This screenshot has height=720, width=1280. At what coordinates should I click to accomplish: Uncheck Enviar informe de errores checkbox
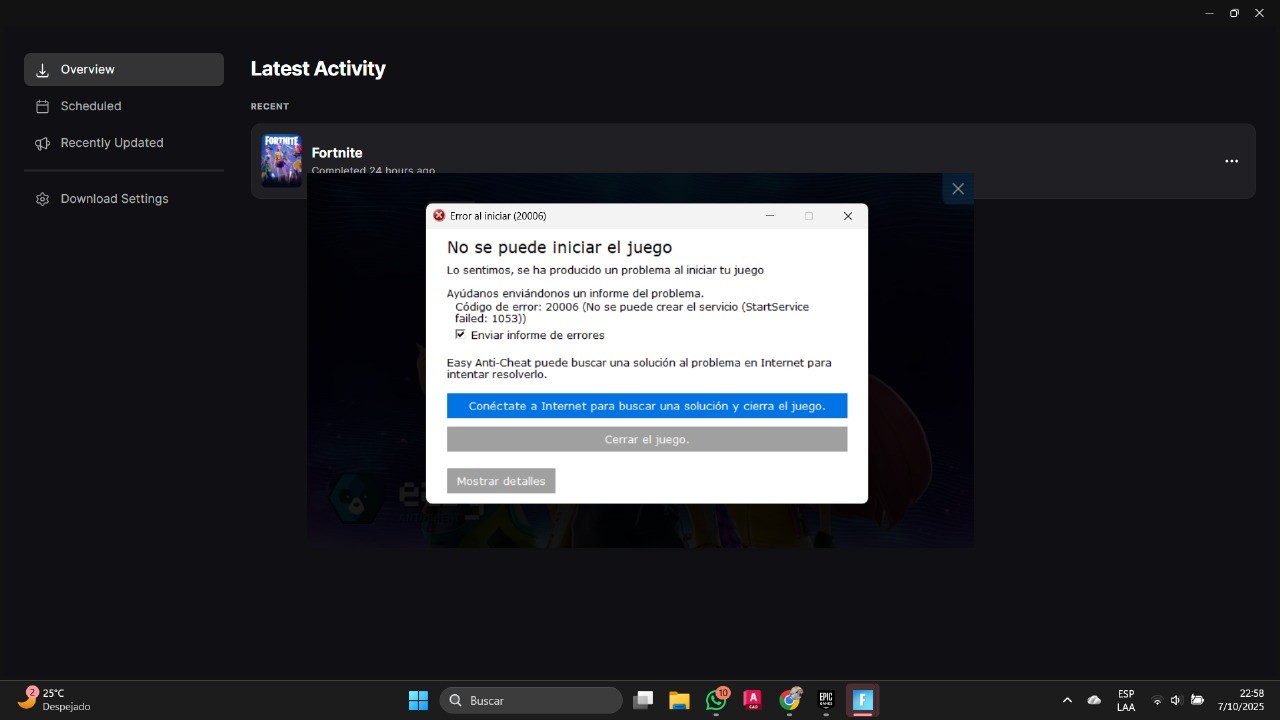tap(461, 335)
